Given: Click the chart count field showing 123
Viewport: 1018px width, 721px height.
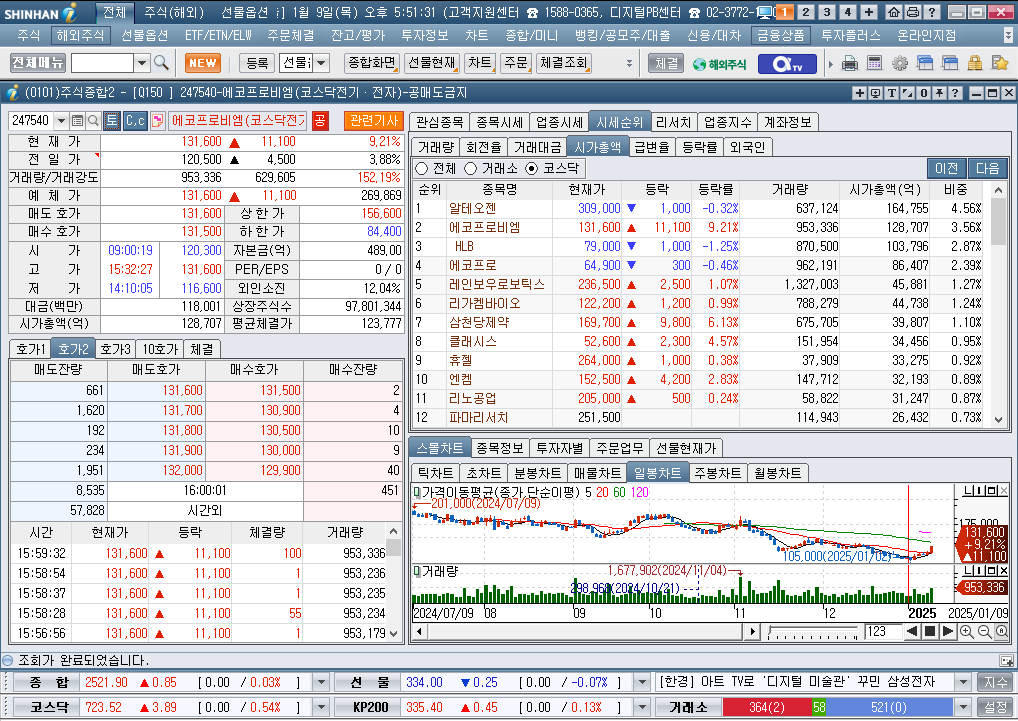Looking at the screenshot, I should tap(882, 631).
